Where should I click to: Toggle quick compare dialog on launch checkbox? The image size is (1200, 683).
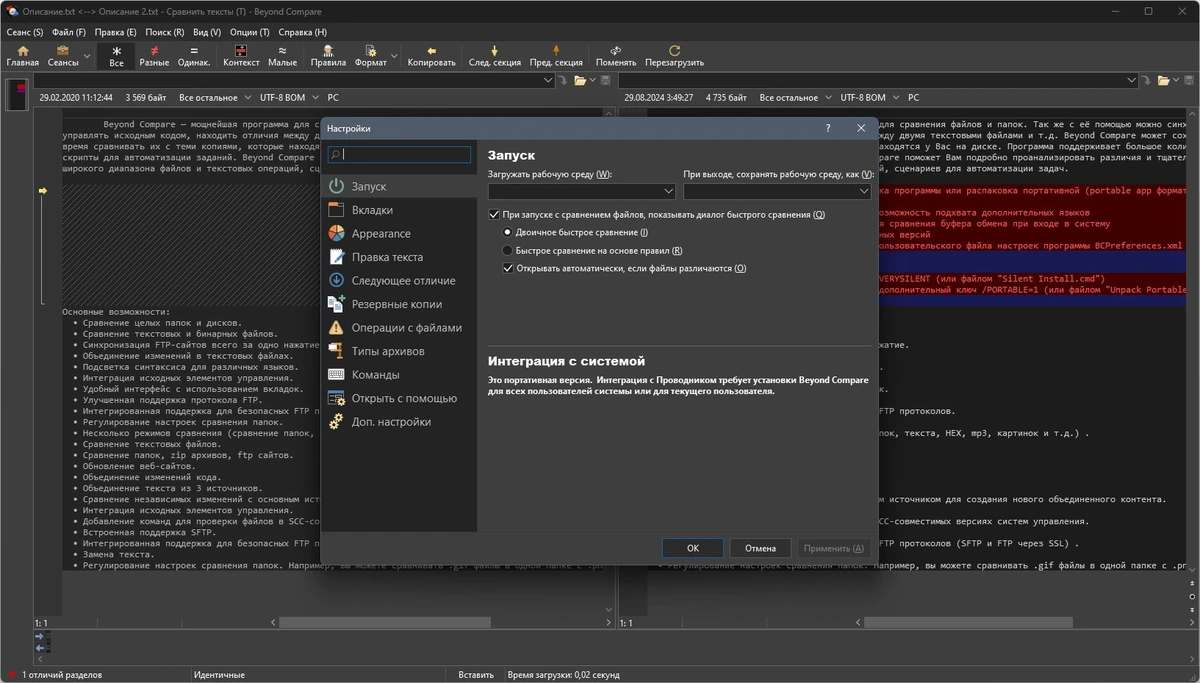coord(494,214)
